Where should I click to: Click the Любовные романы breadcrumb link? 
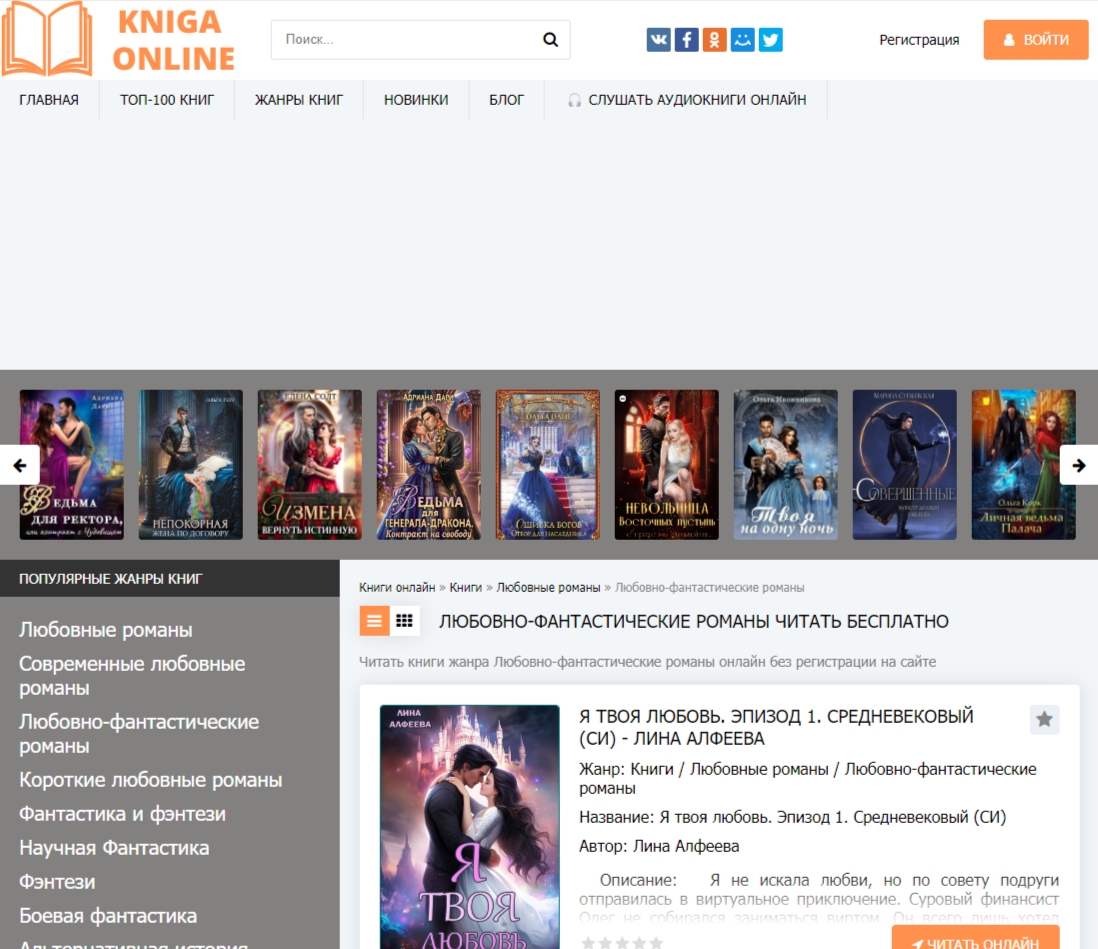(548, 588)
